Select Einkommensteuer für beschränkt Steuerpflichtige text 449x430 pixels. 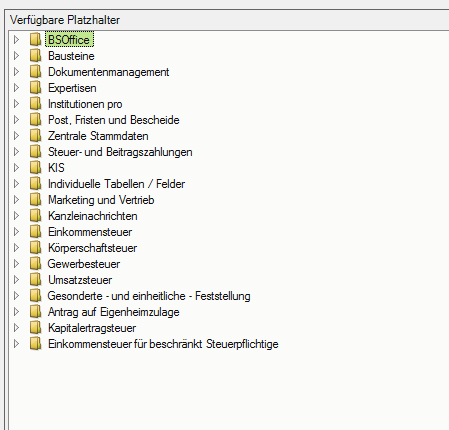coord(163,344)
